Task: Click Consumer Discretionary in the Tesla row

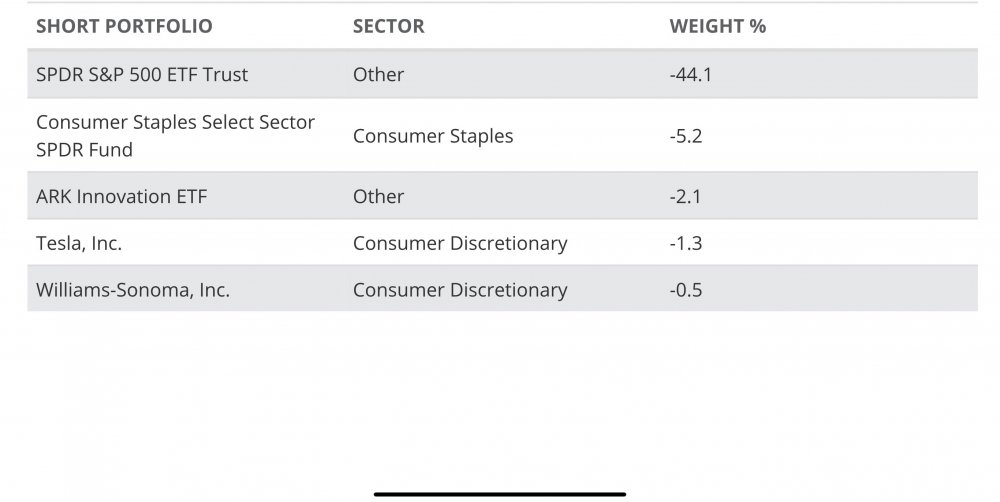Action: [460, 243]
